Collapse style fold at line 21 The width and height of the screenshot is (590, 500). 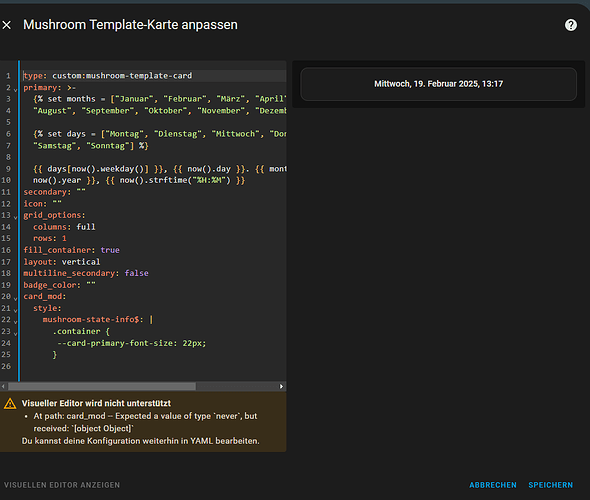point(15,310)
